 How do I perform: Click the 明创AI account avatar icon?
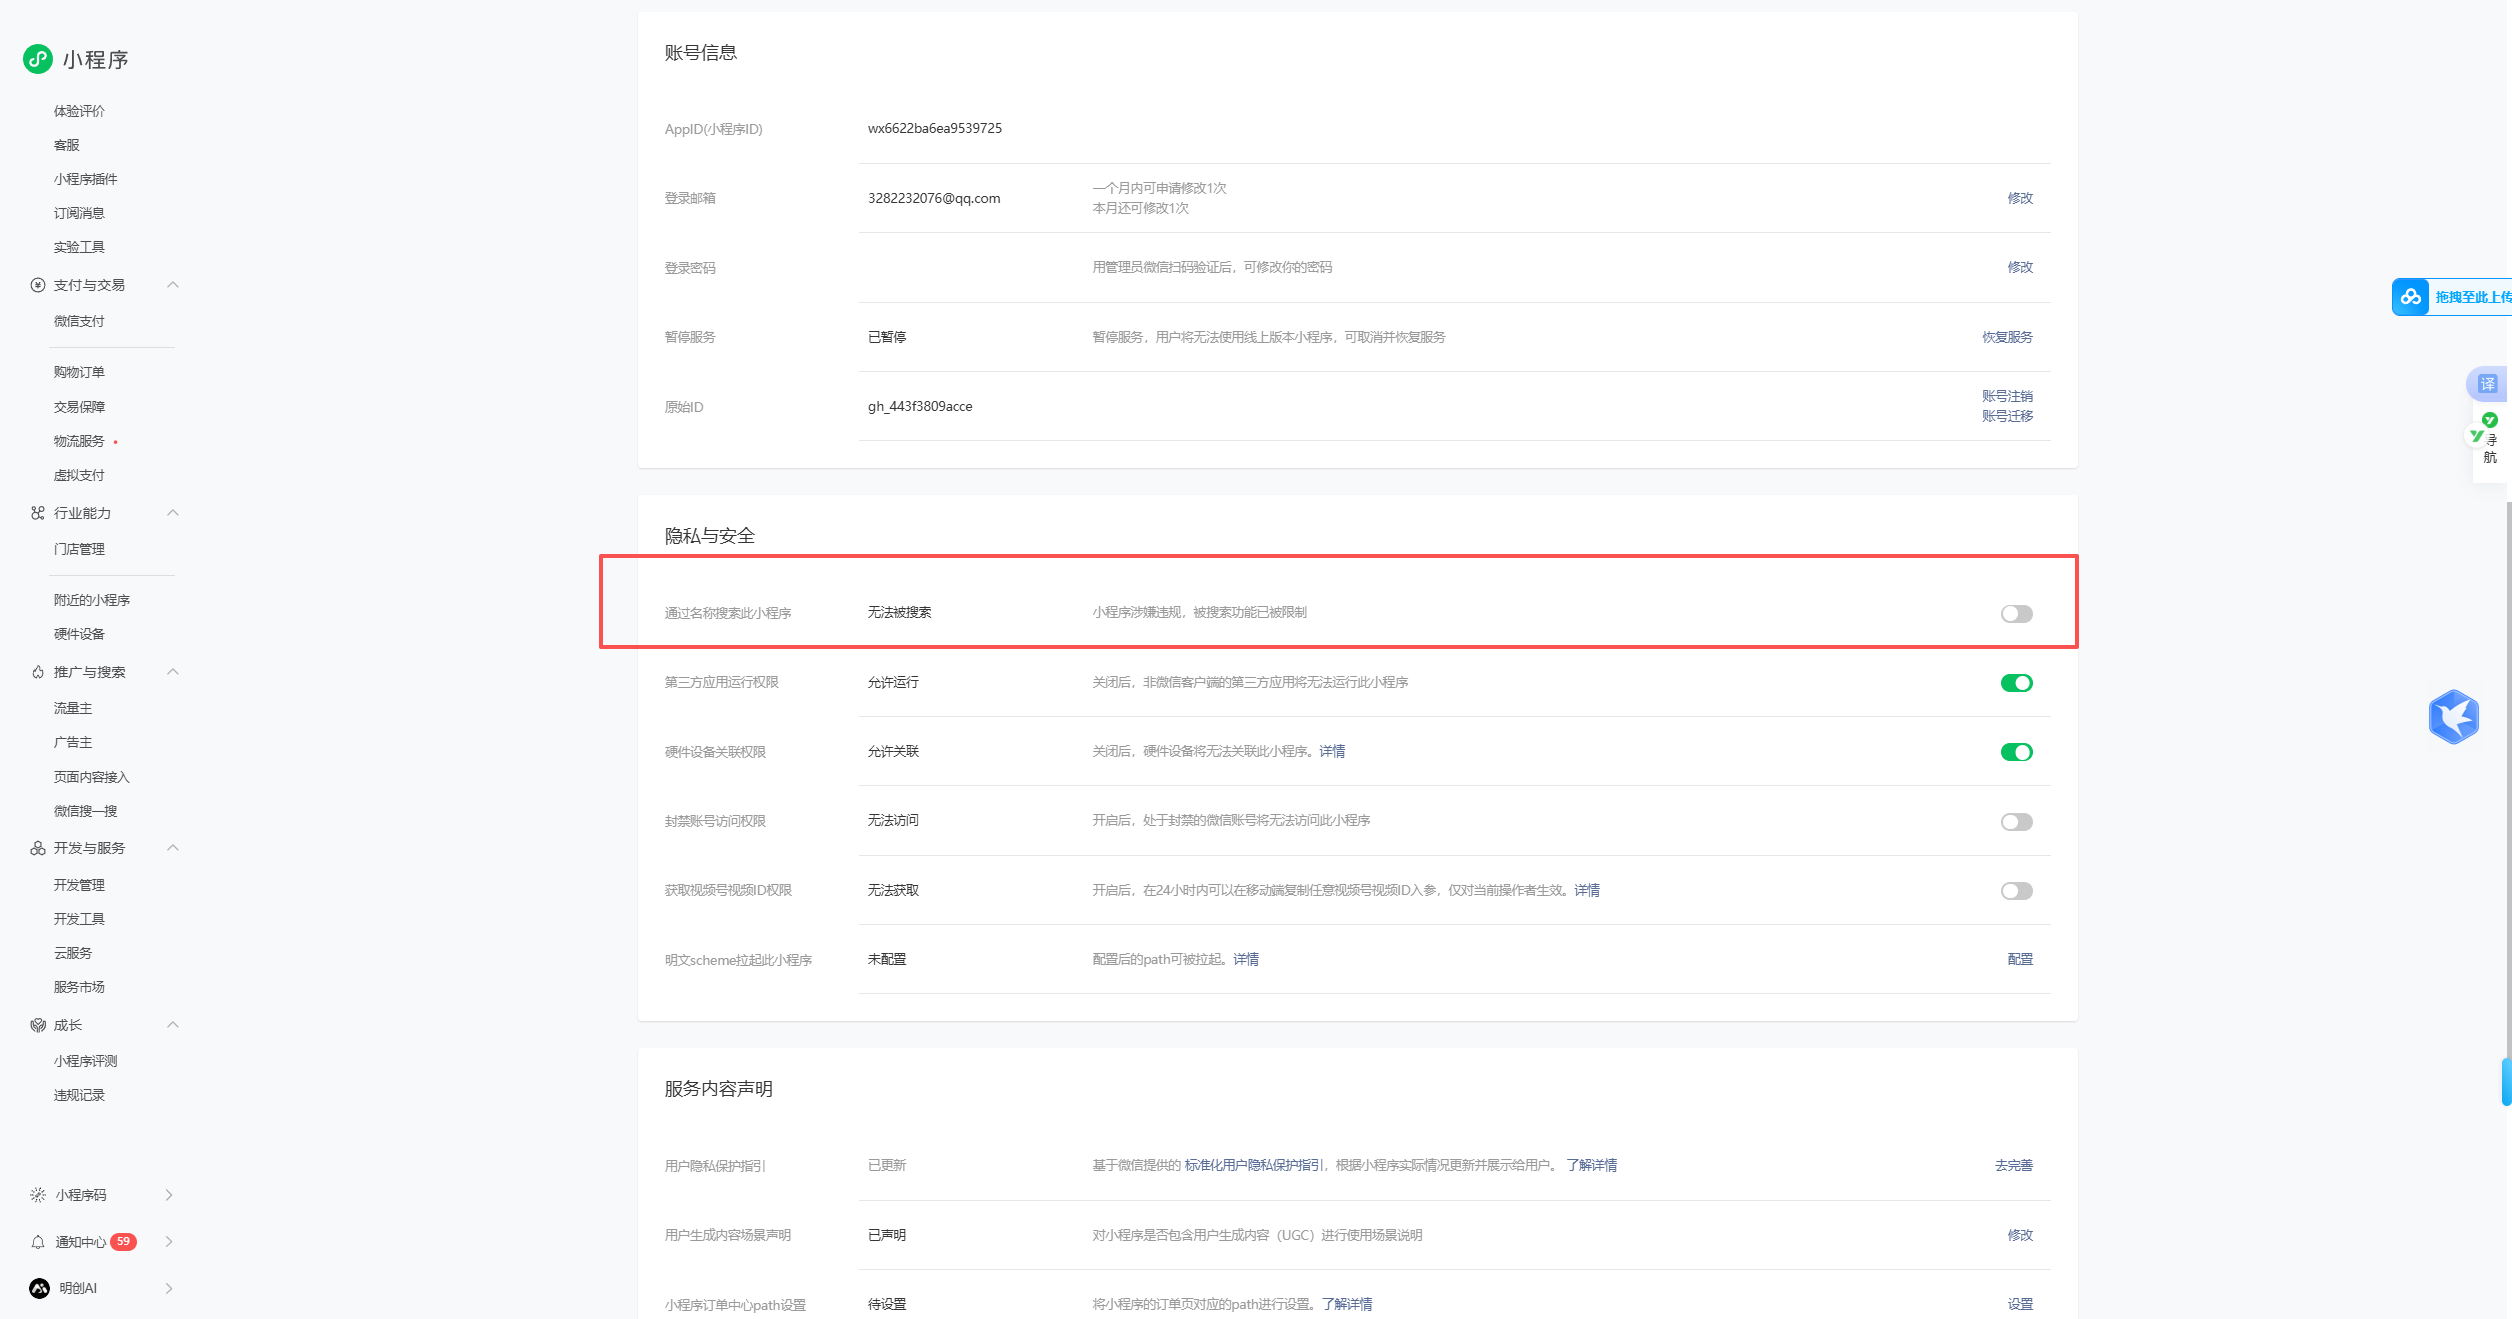(x=39, y=1288)
